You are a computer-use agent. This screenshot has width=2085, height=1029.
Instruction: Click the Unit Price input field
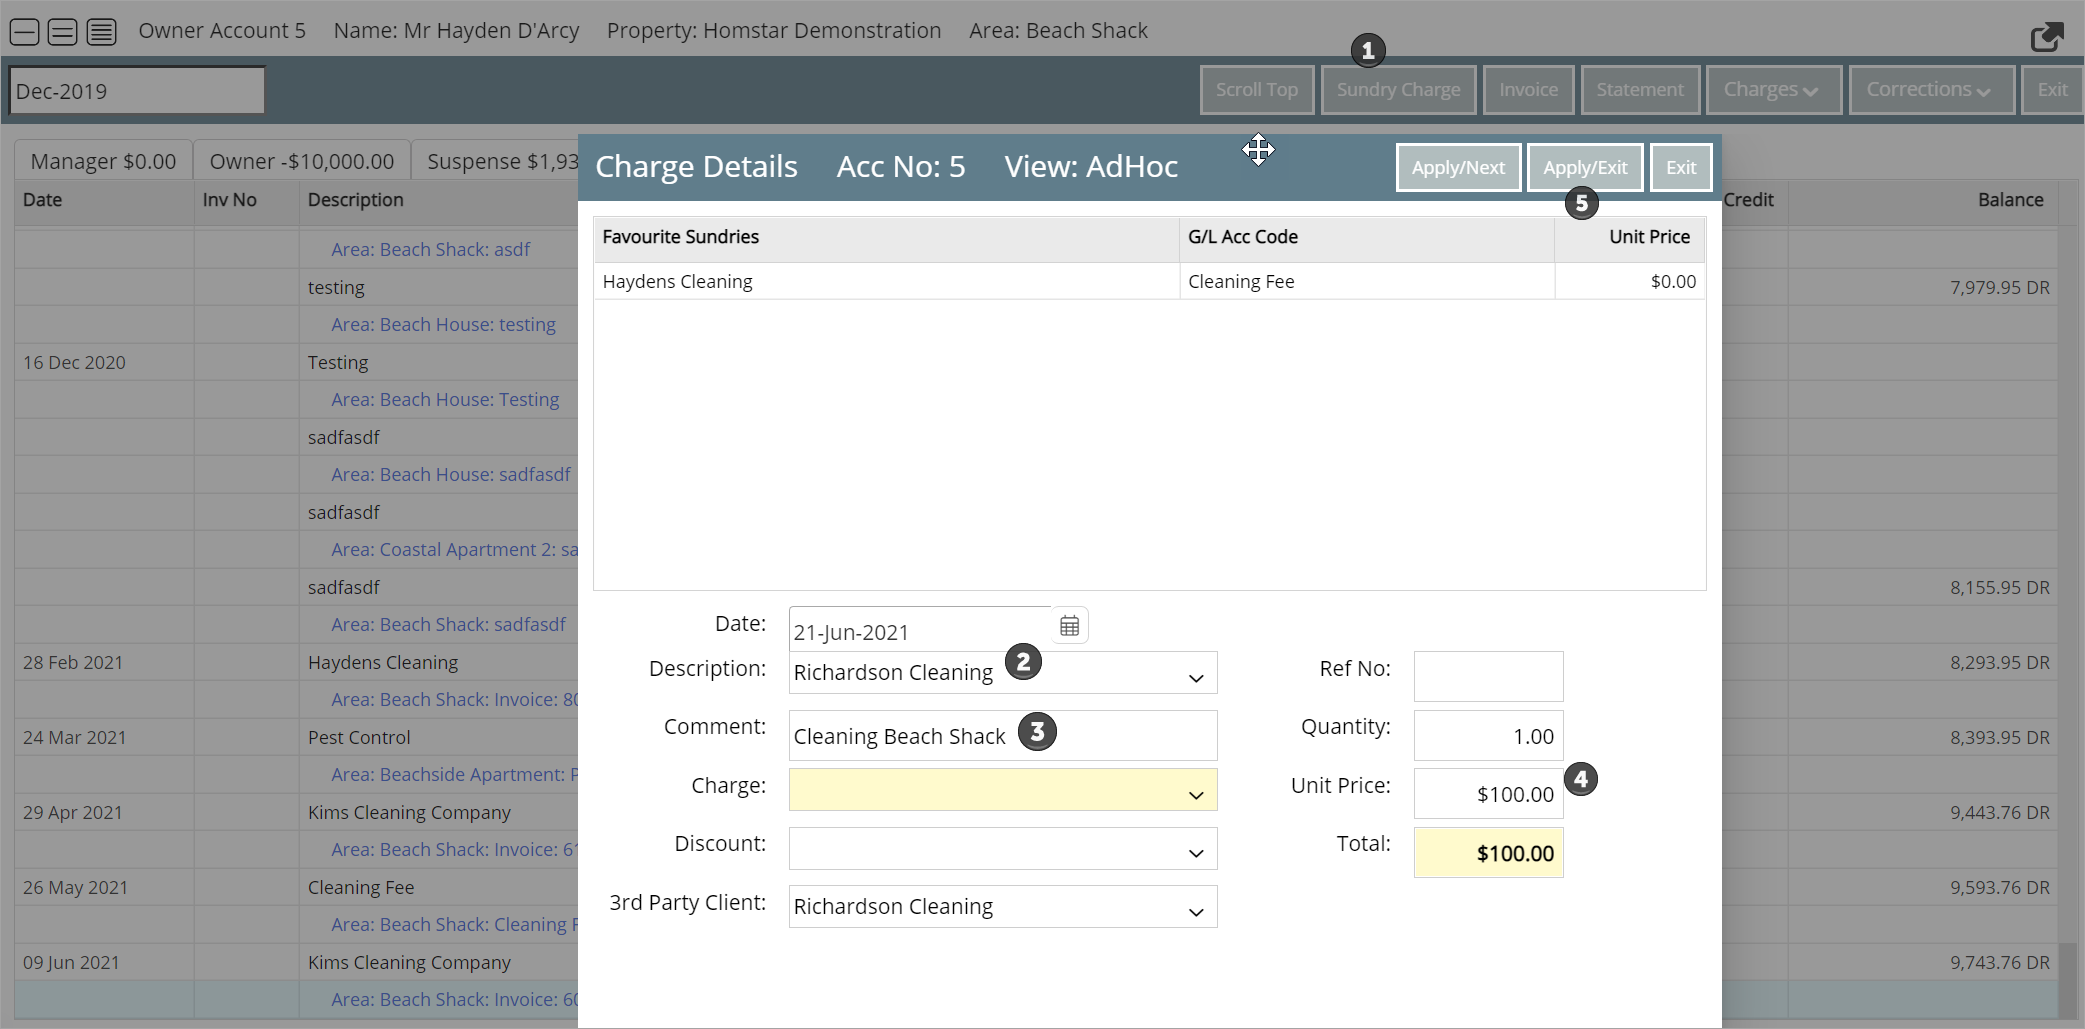pos(1488,794)
